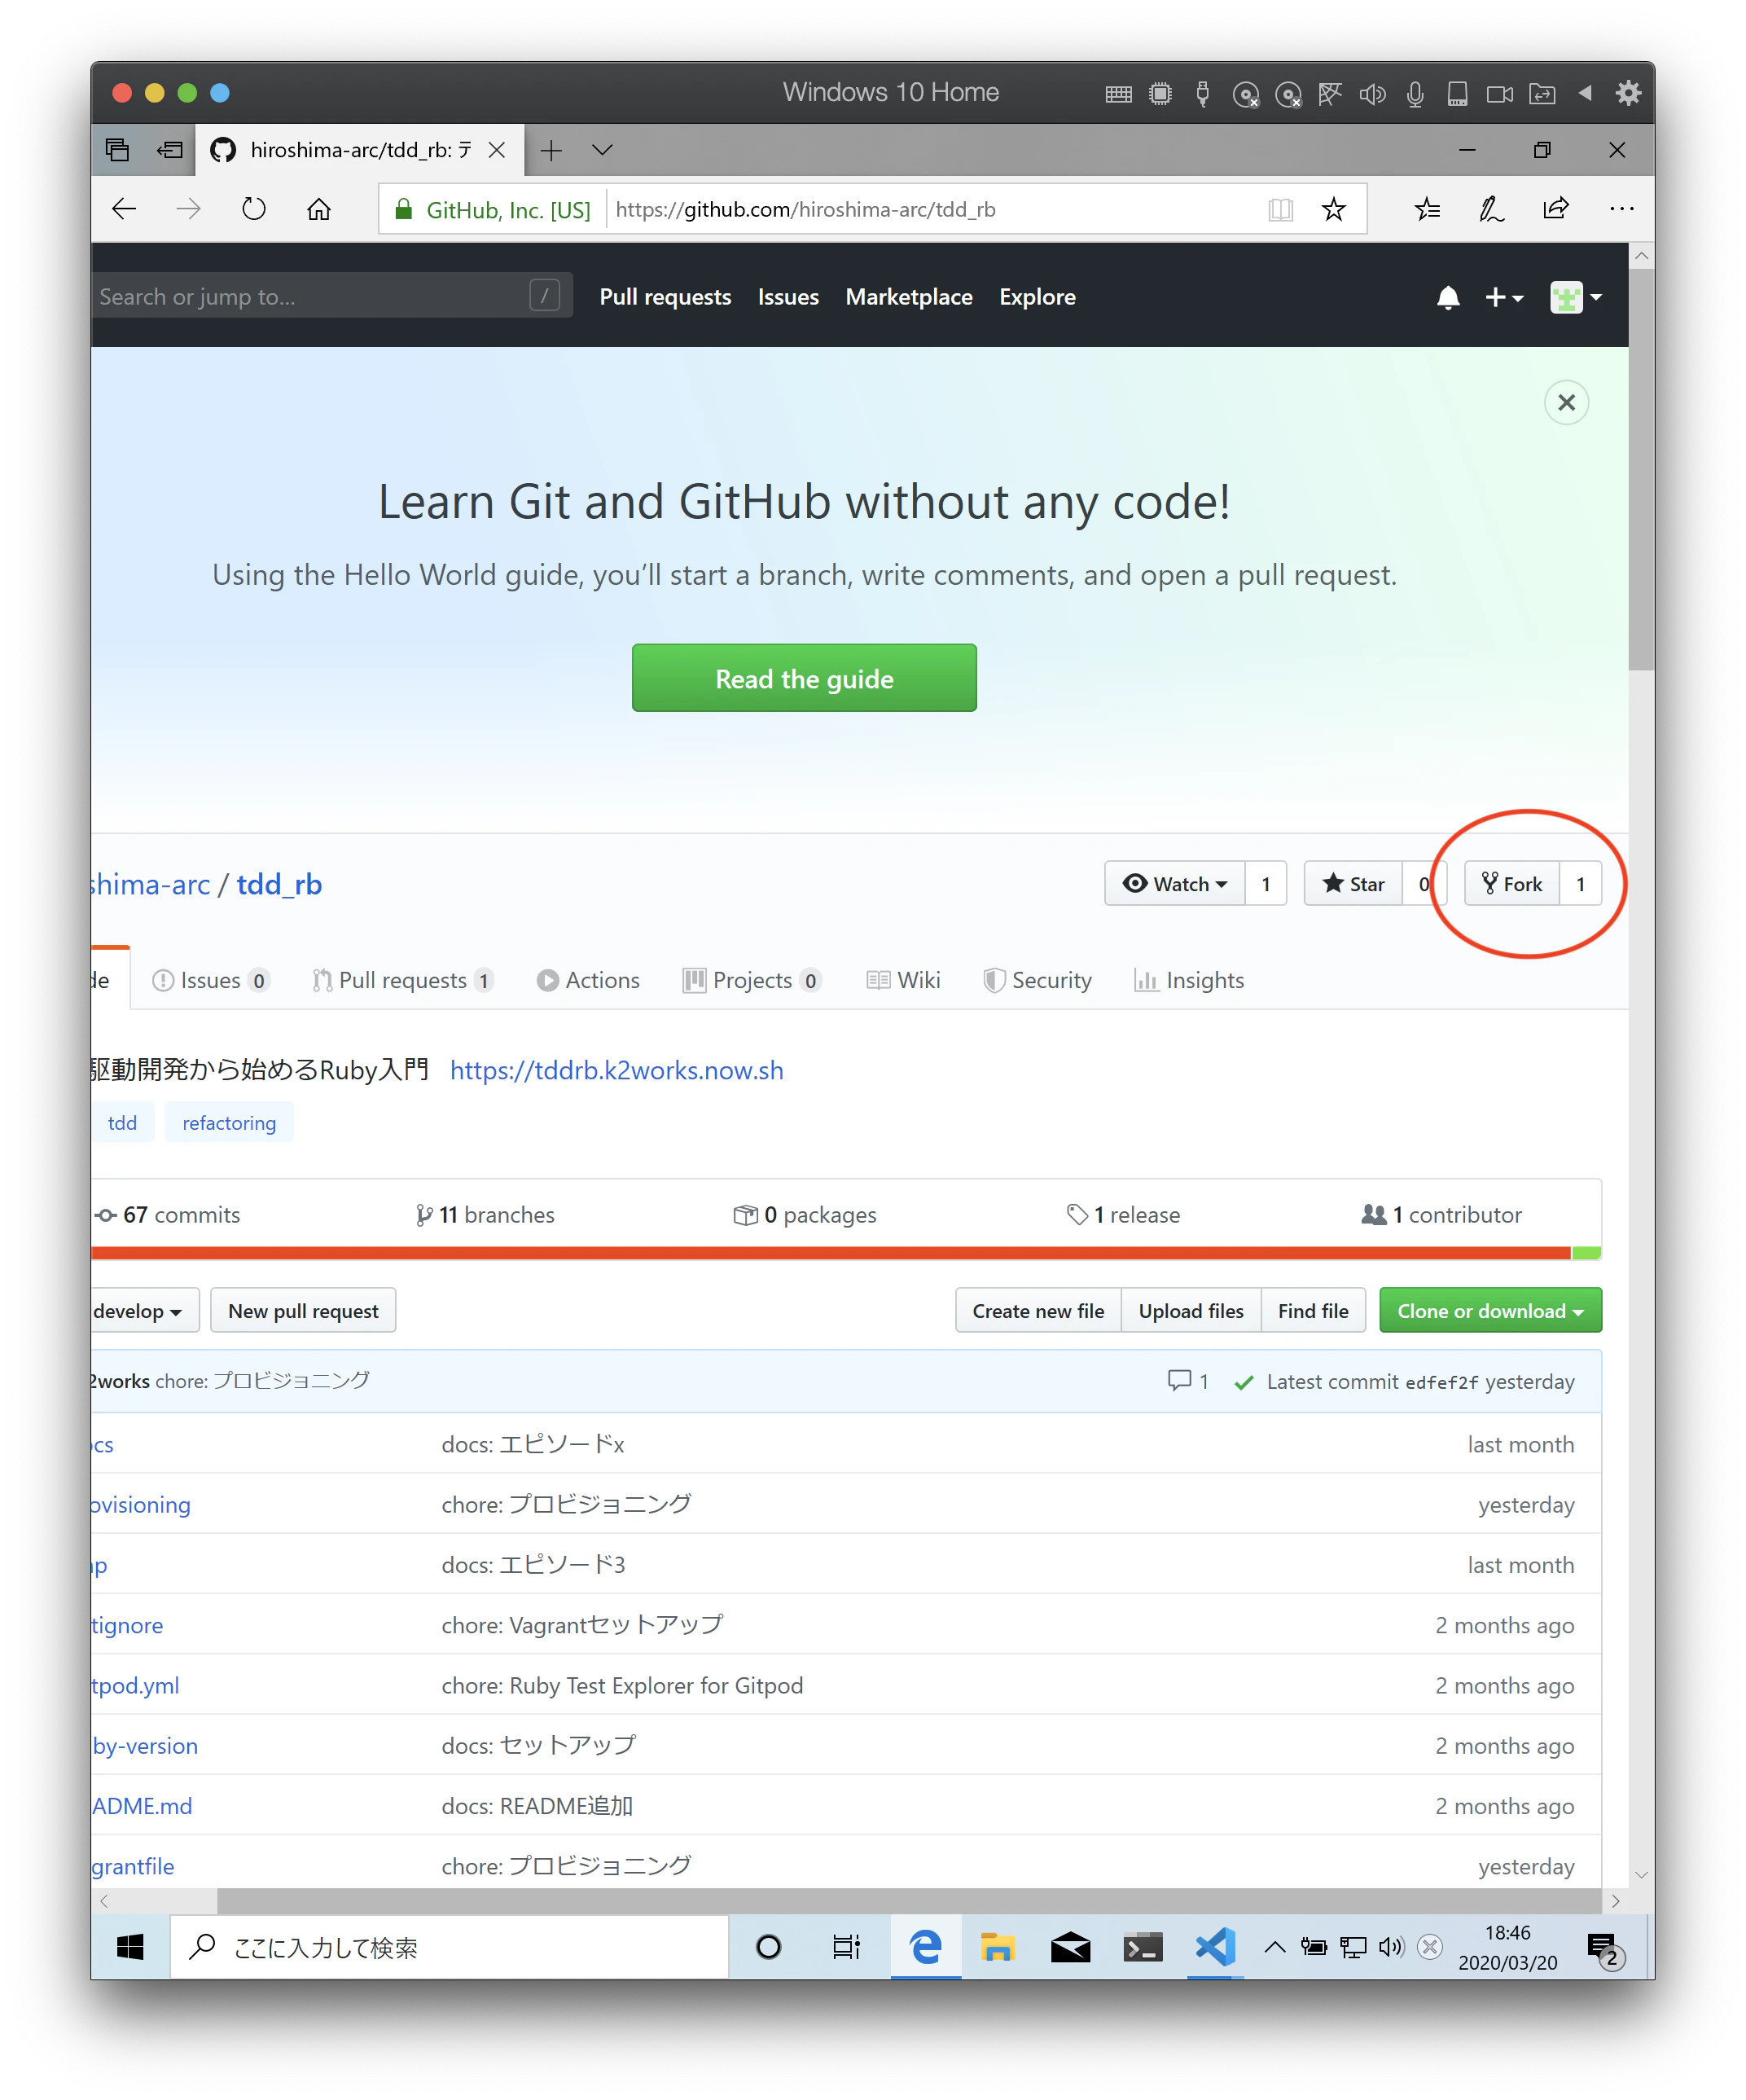Open the VM settings gear icon

coord(1628,93)
